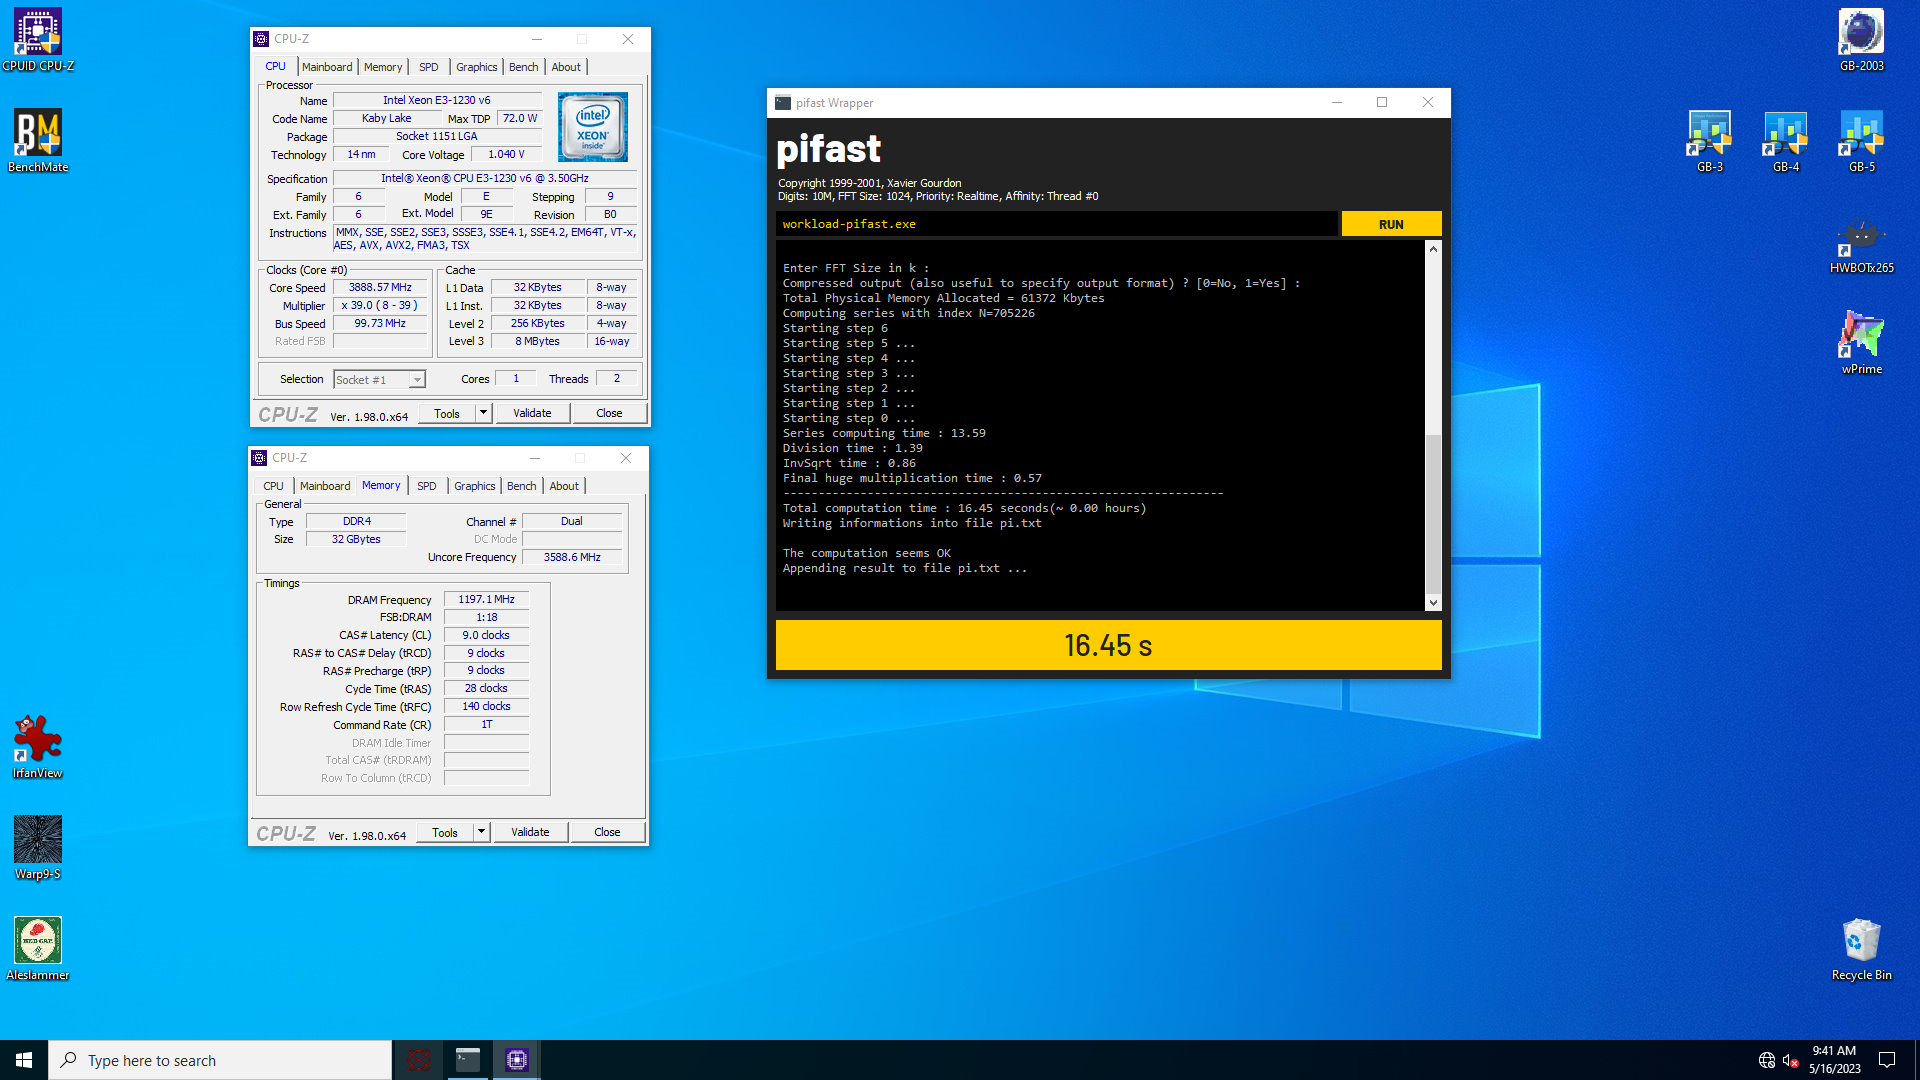Expand Tools dropdown arrow in bottom CPU-Z window

(x=481, y=832)
